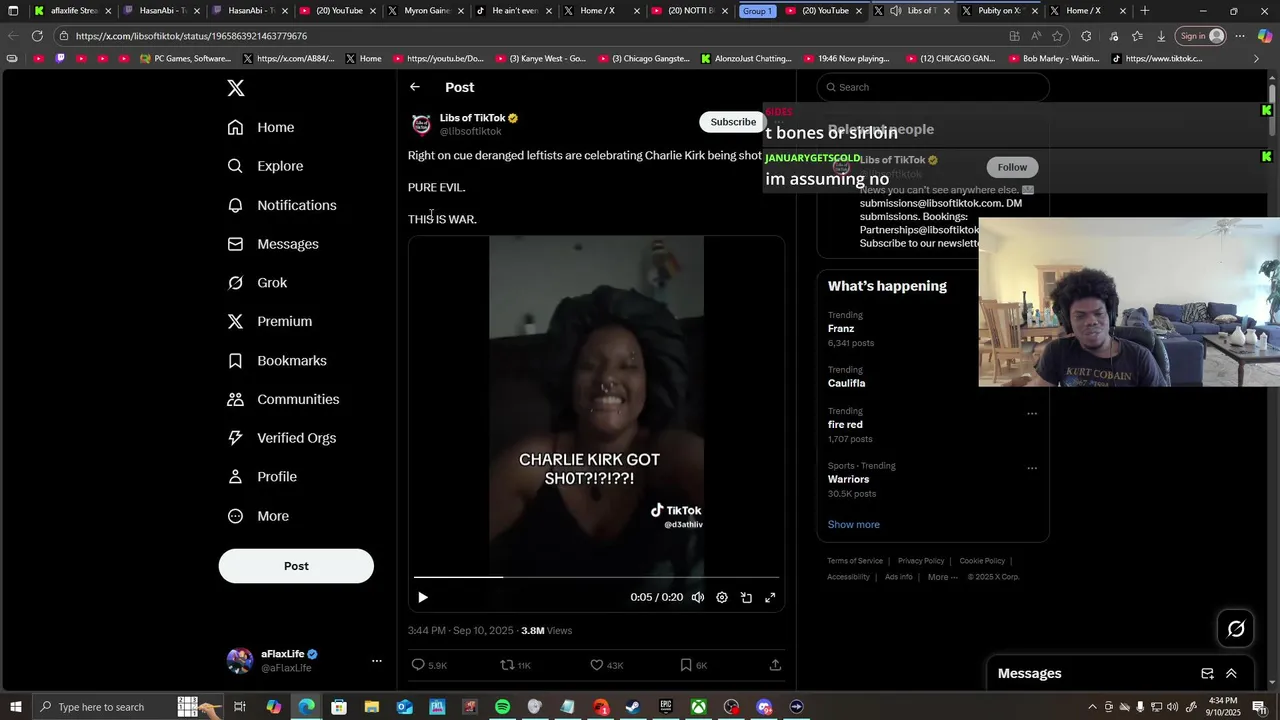1280x720 pixels.
Task: Open a new browser tab
Action: 1145,11
